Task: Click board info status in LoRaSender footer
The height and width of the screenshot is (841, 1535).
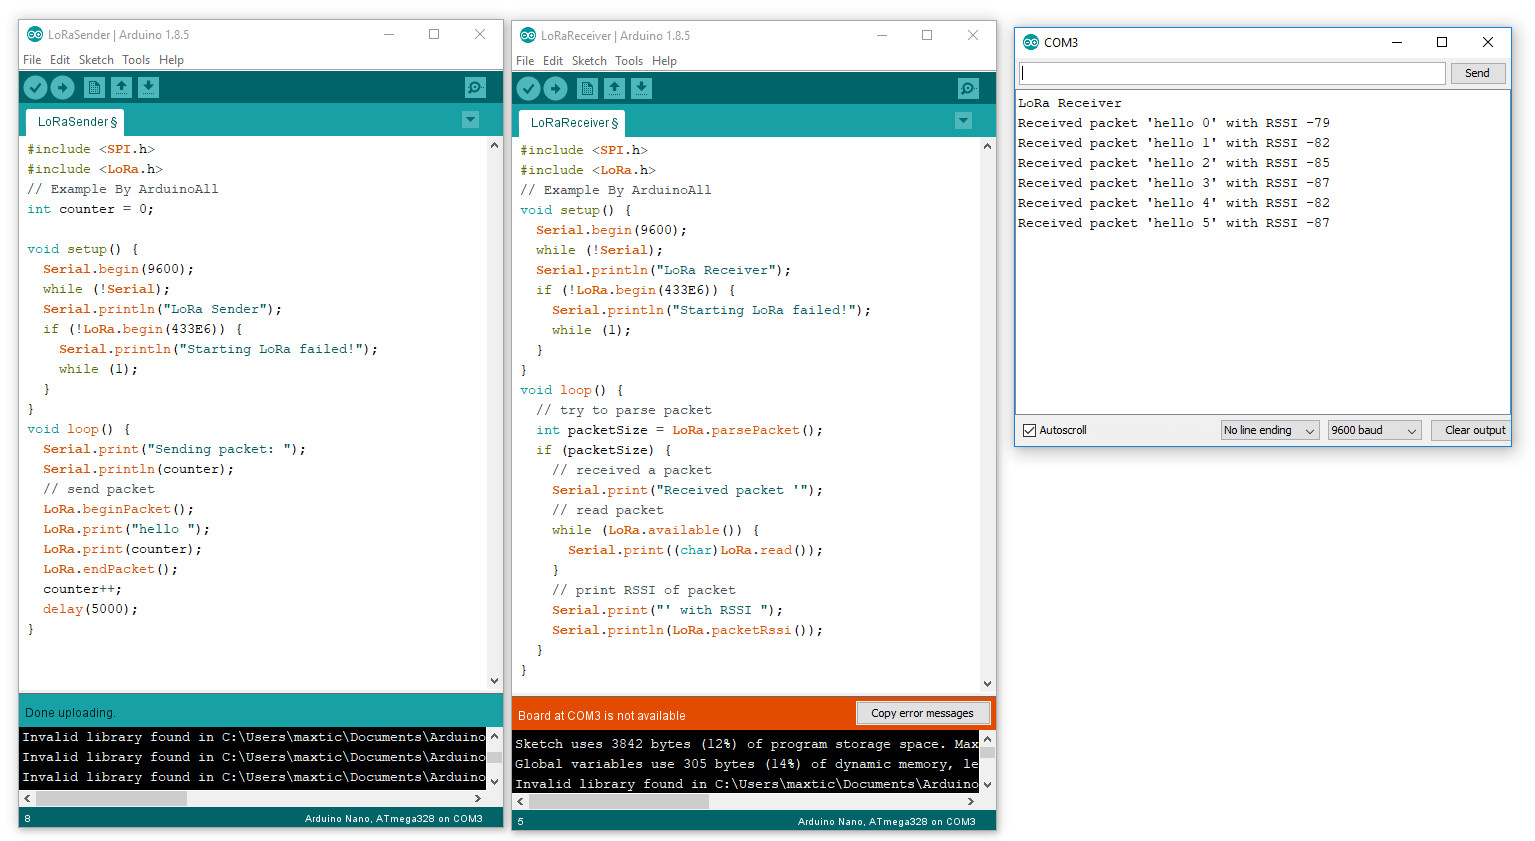Action: [393, 819]
